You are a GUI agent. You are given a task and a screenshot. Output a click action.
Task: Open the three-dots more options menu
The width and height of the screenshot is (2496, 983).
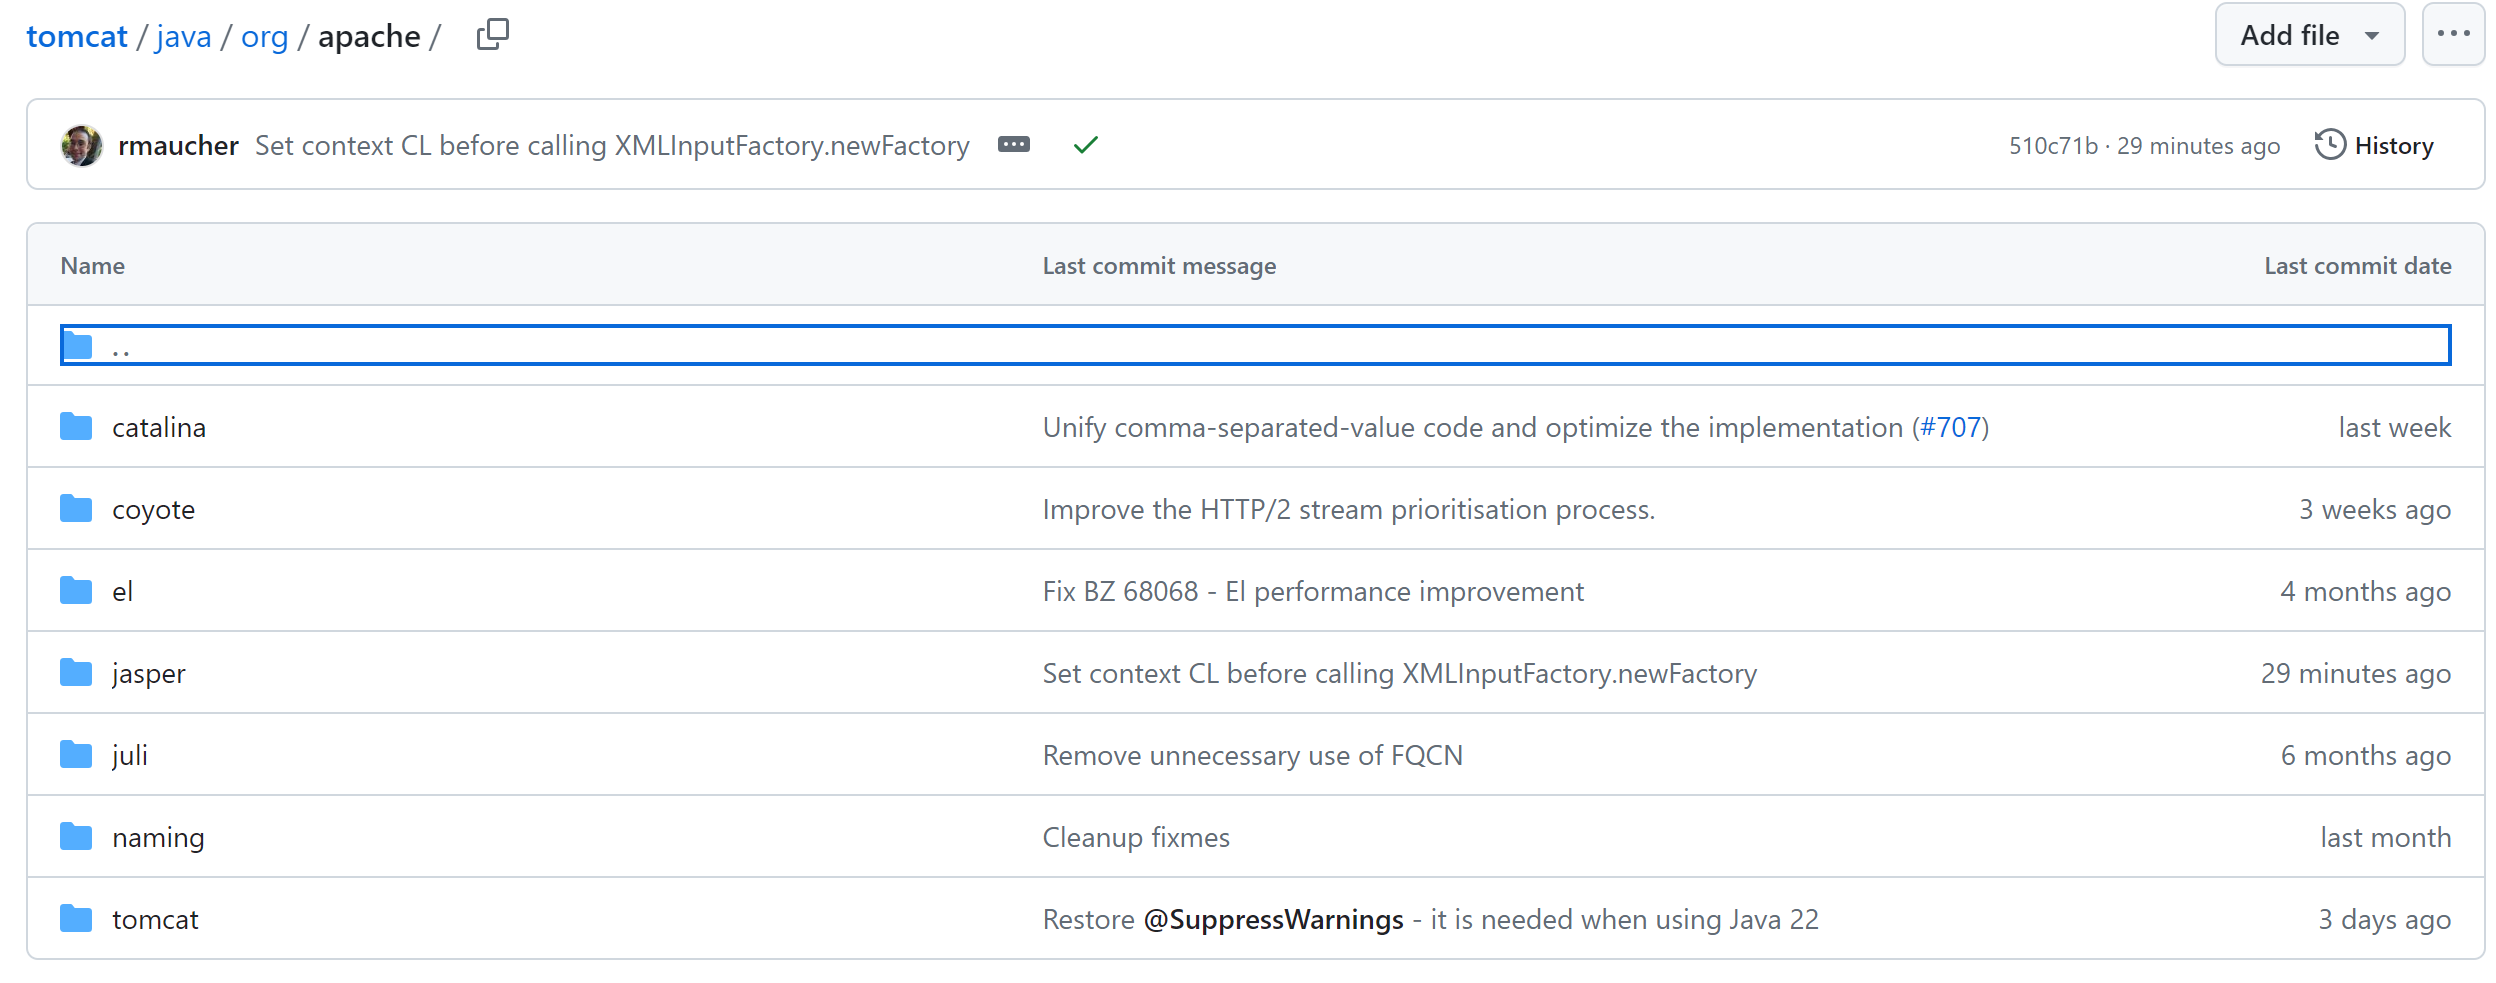point(2453,35)
